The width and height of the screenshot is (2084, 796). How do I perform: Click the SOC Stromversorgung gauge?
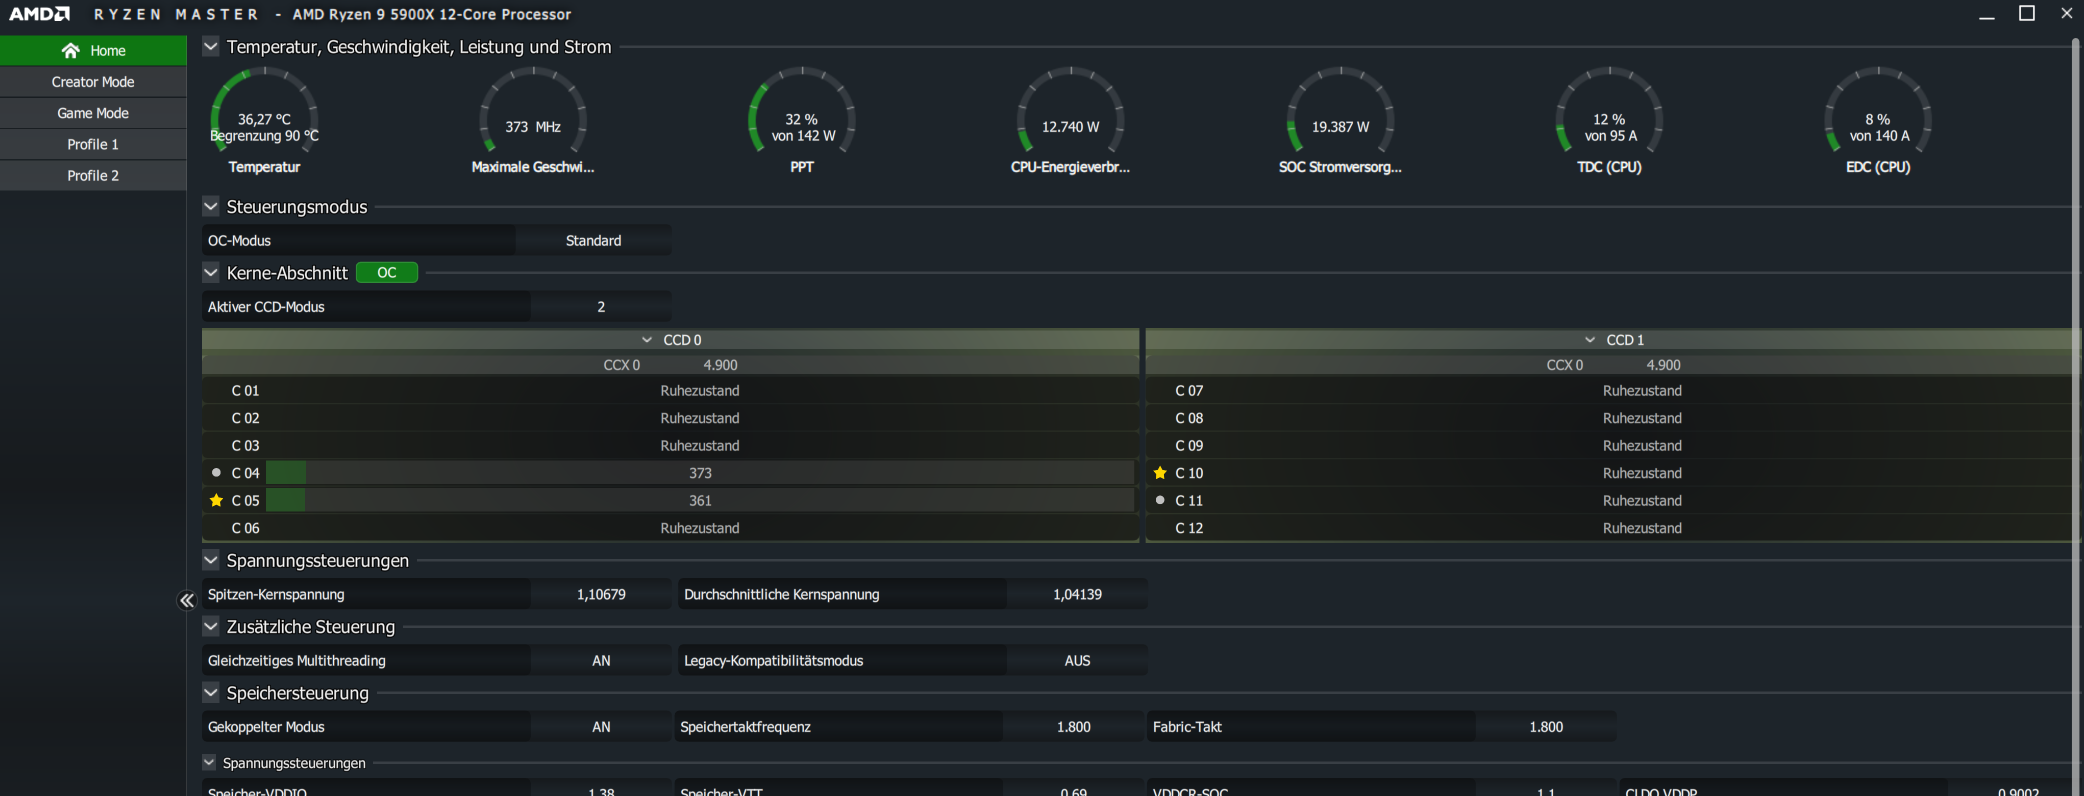coord(1340,120)
